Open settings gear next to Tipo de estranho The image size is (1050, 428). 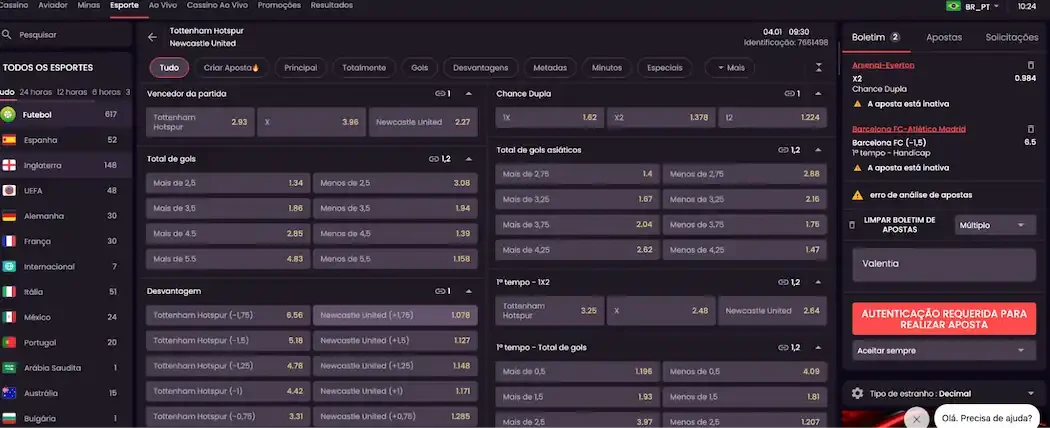857,393
